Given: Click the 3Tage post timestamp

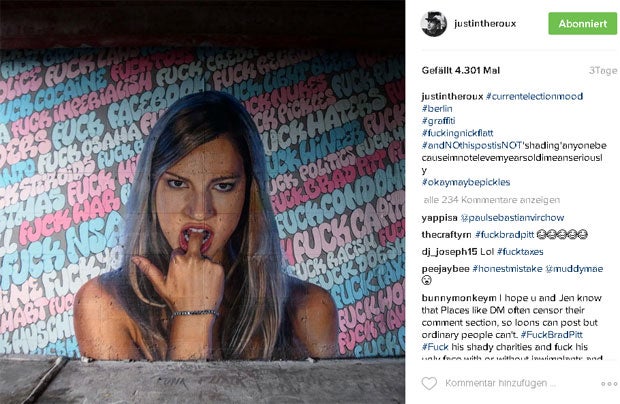Looking at the screenshot, I should [603, 70].
